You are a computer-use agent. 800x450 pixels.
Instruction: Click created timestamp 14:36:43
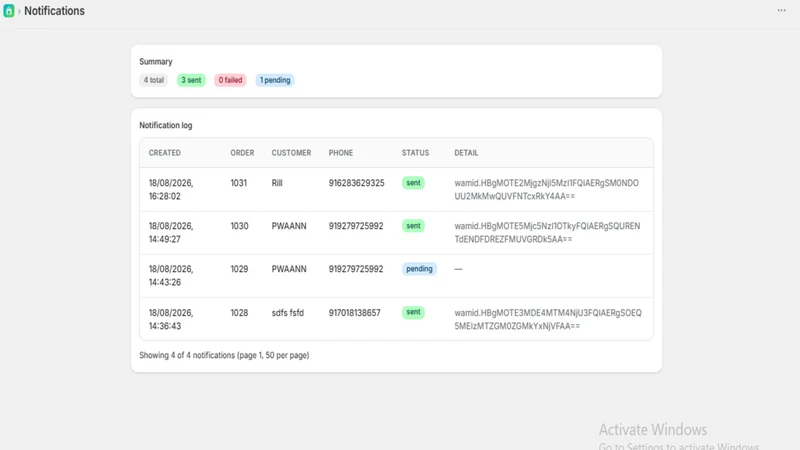(x=164, y=326)
